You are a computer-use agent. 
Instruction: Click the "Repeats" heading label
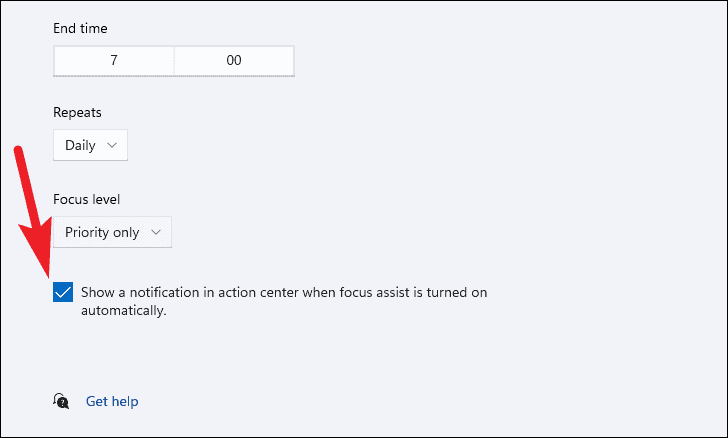point(77,113)
